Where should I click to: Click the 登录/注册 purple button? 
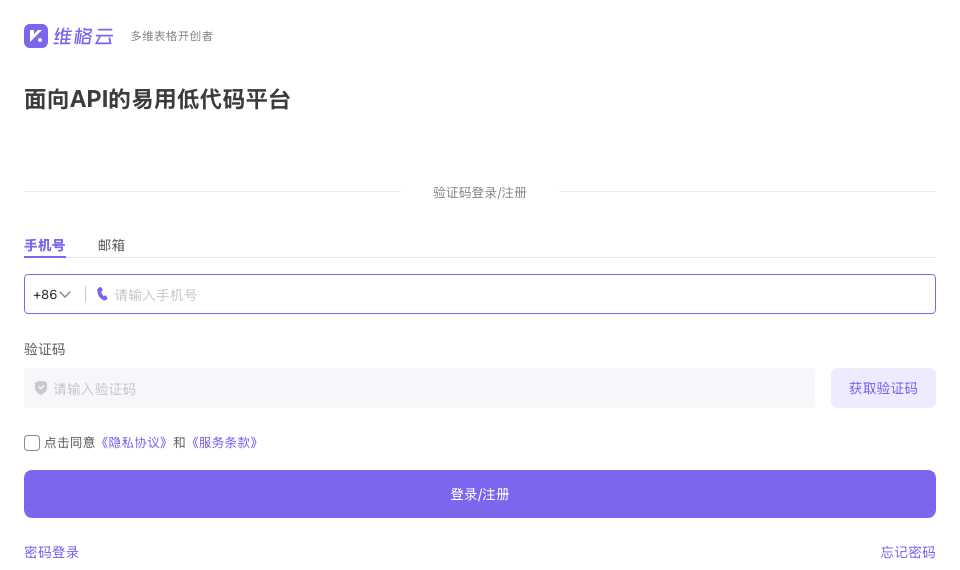480,494
